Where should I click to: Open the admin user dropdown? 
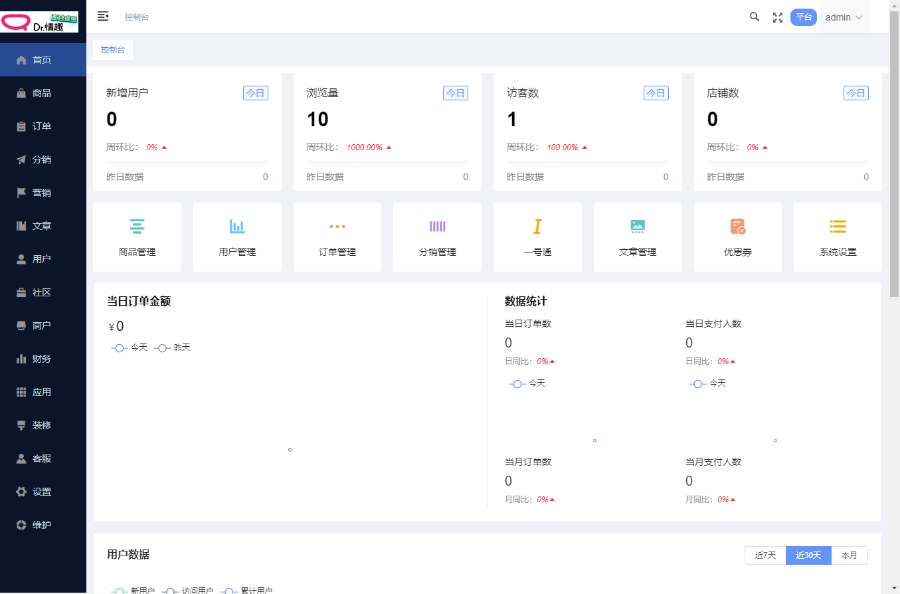[844, 17]
